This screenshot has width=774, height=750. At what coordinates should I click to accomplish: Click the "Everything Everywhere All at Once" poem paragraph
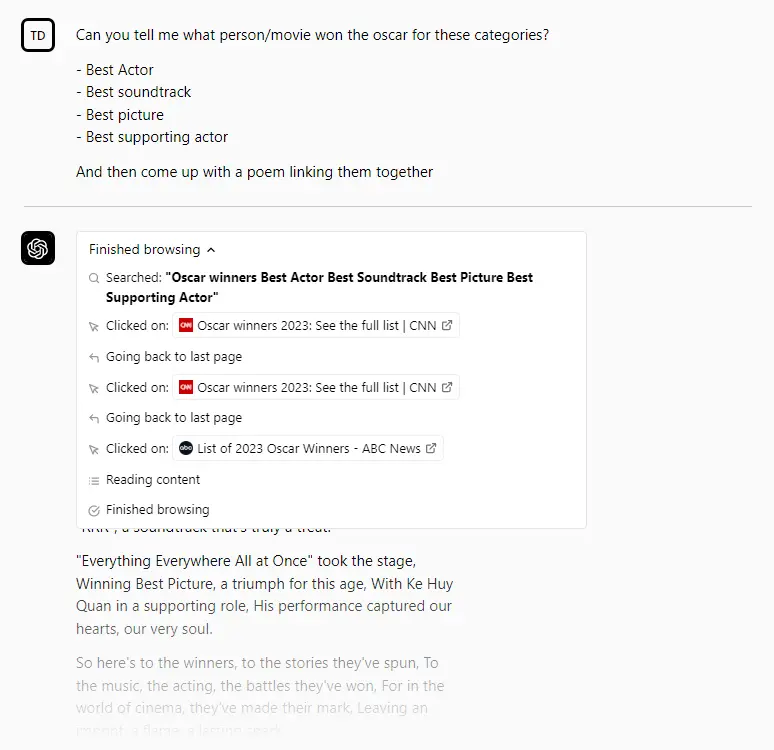point(265,594)
